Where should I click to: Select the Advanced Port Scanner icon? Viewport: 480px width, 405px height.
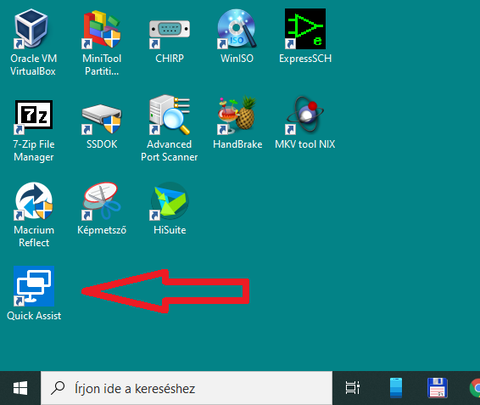pos(169,115)
